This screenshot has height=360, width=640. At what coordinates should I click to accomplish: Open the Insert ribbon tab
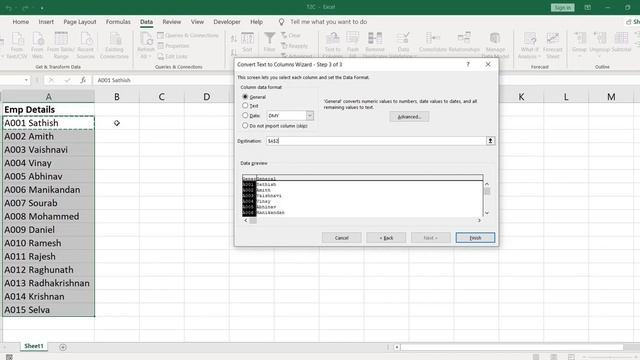tap(46, 22)
